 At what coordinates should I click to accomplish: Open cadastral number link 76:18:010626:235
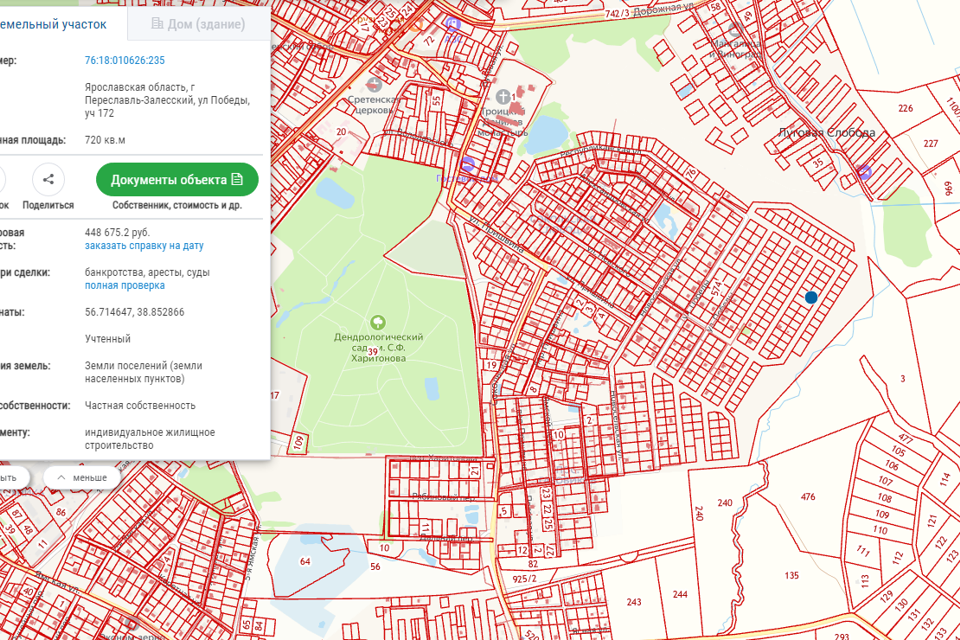click(x=125, y=60)
